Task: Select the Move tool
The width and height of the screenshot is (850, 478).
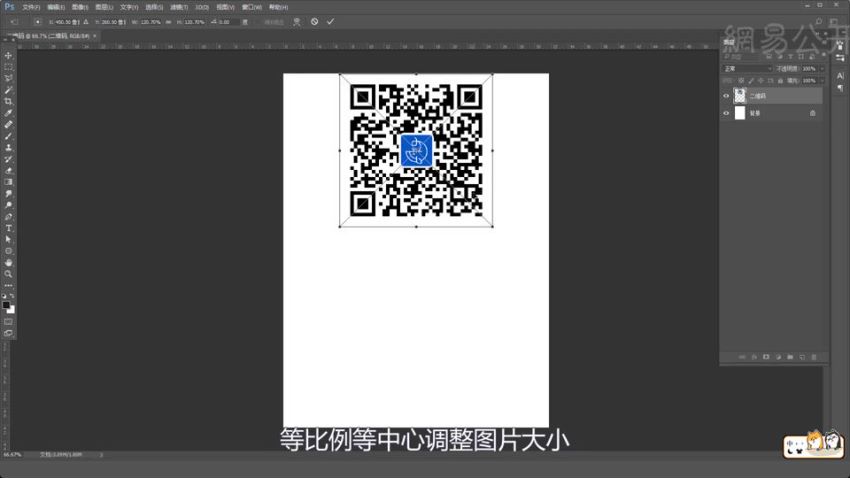Action: pos(8,56)
